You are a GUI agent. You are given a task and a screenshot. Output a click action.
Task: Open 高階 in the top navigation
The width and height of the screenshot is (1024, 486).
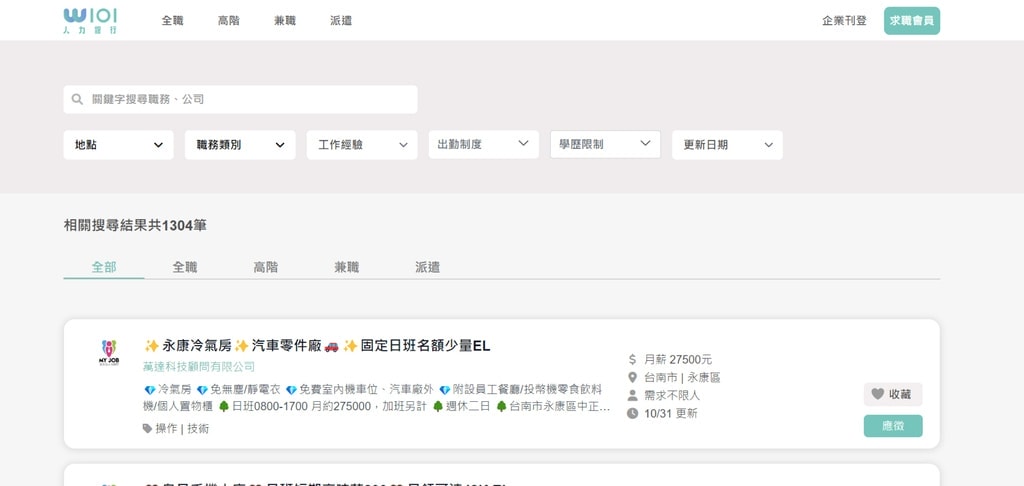click(229, 21)
